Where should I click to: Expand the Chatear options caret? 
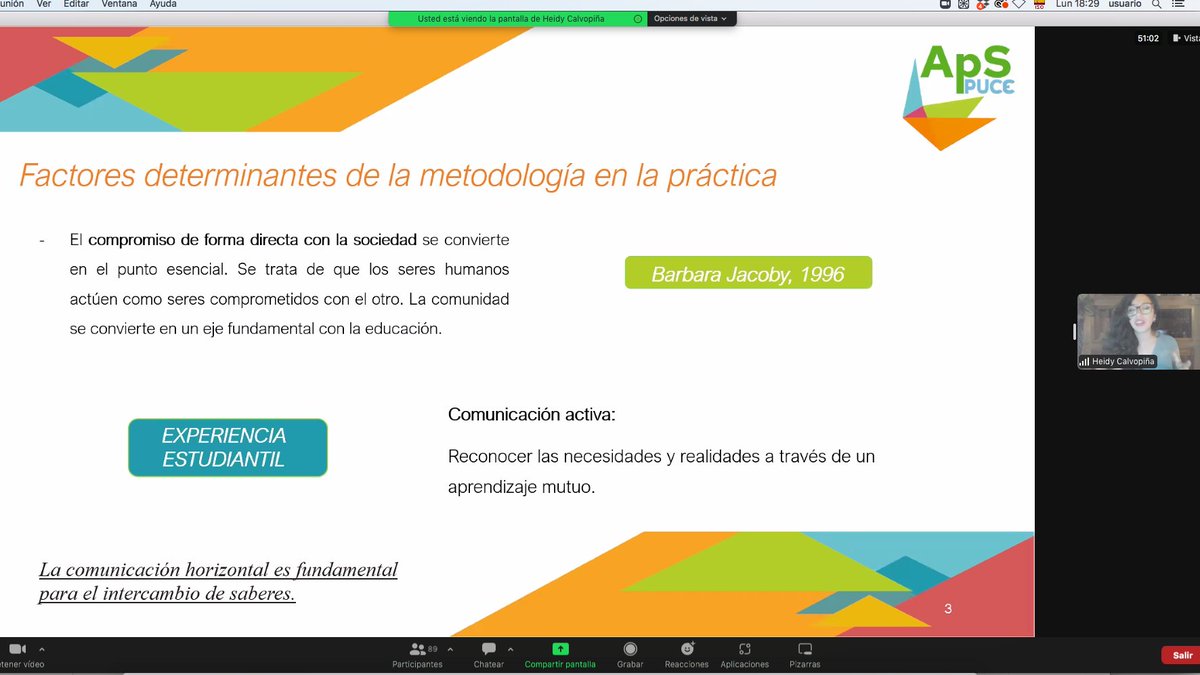click(x=511, y=648)
